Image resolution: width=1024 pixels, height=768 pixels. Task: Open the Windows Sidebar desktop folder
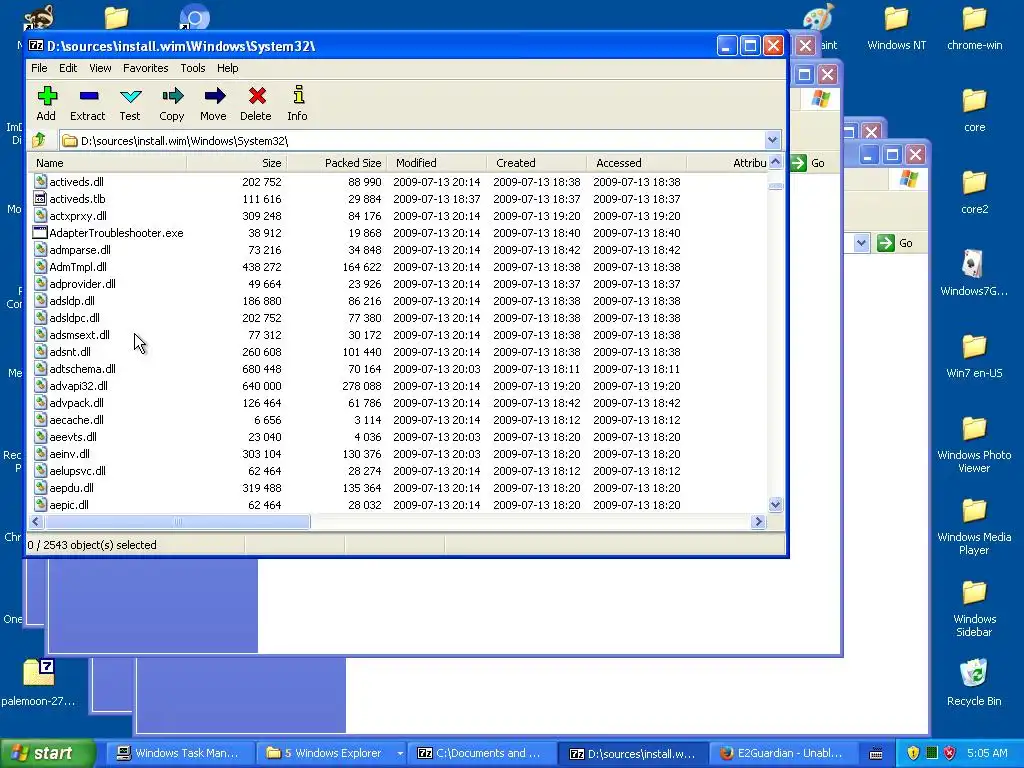(974, 592)
